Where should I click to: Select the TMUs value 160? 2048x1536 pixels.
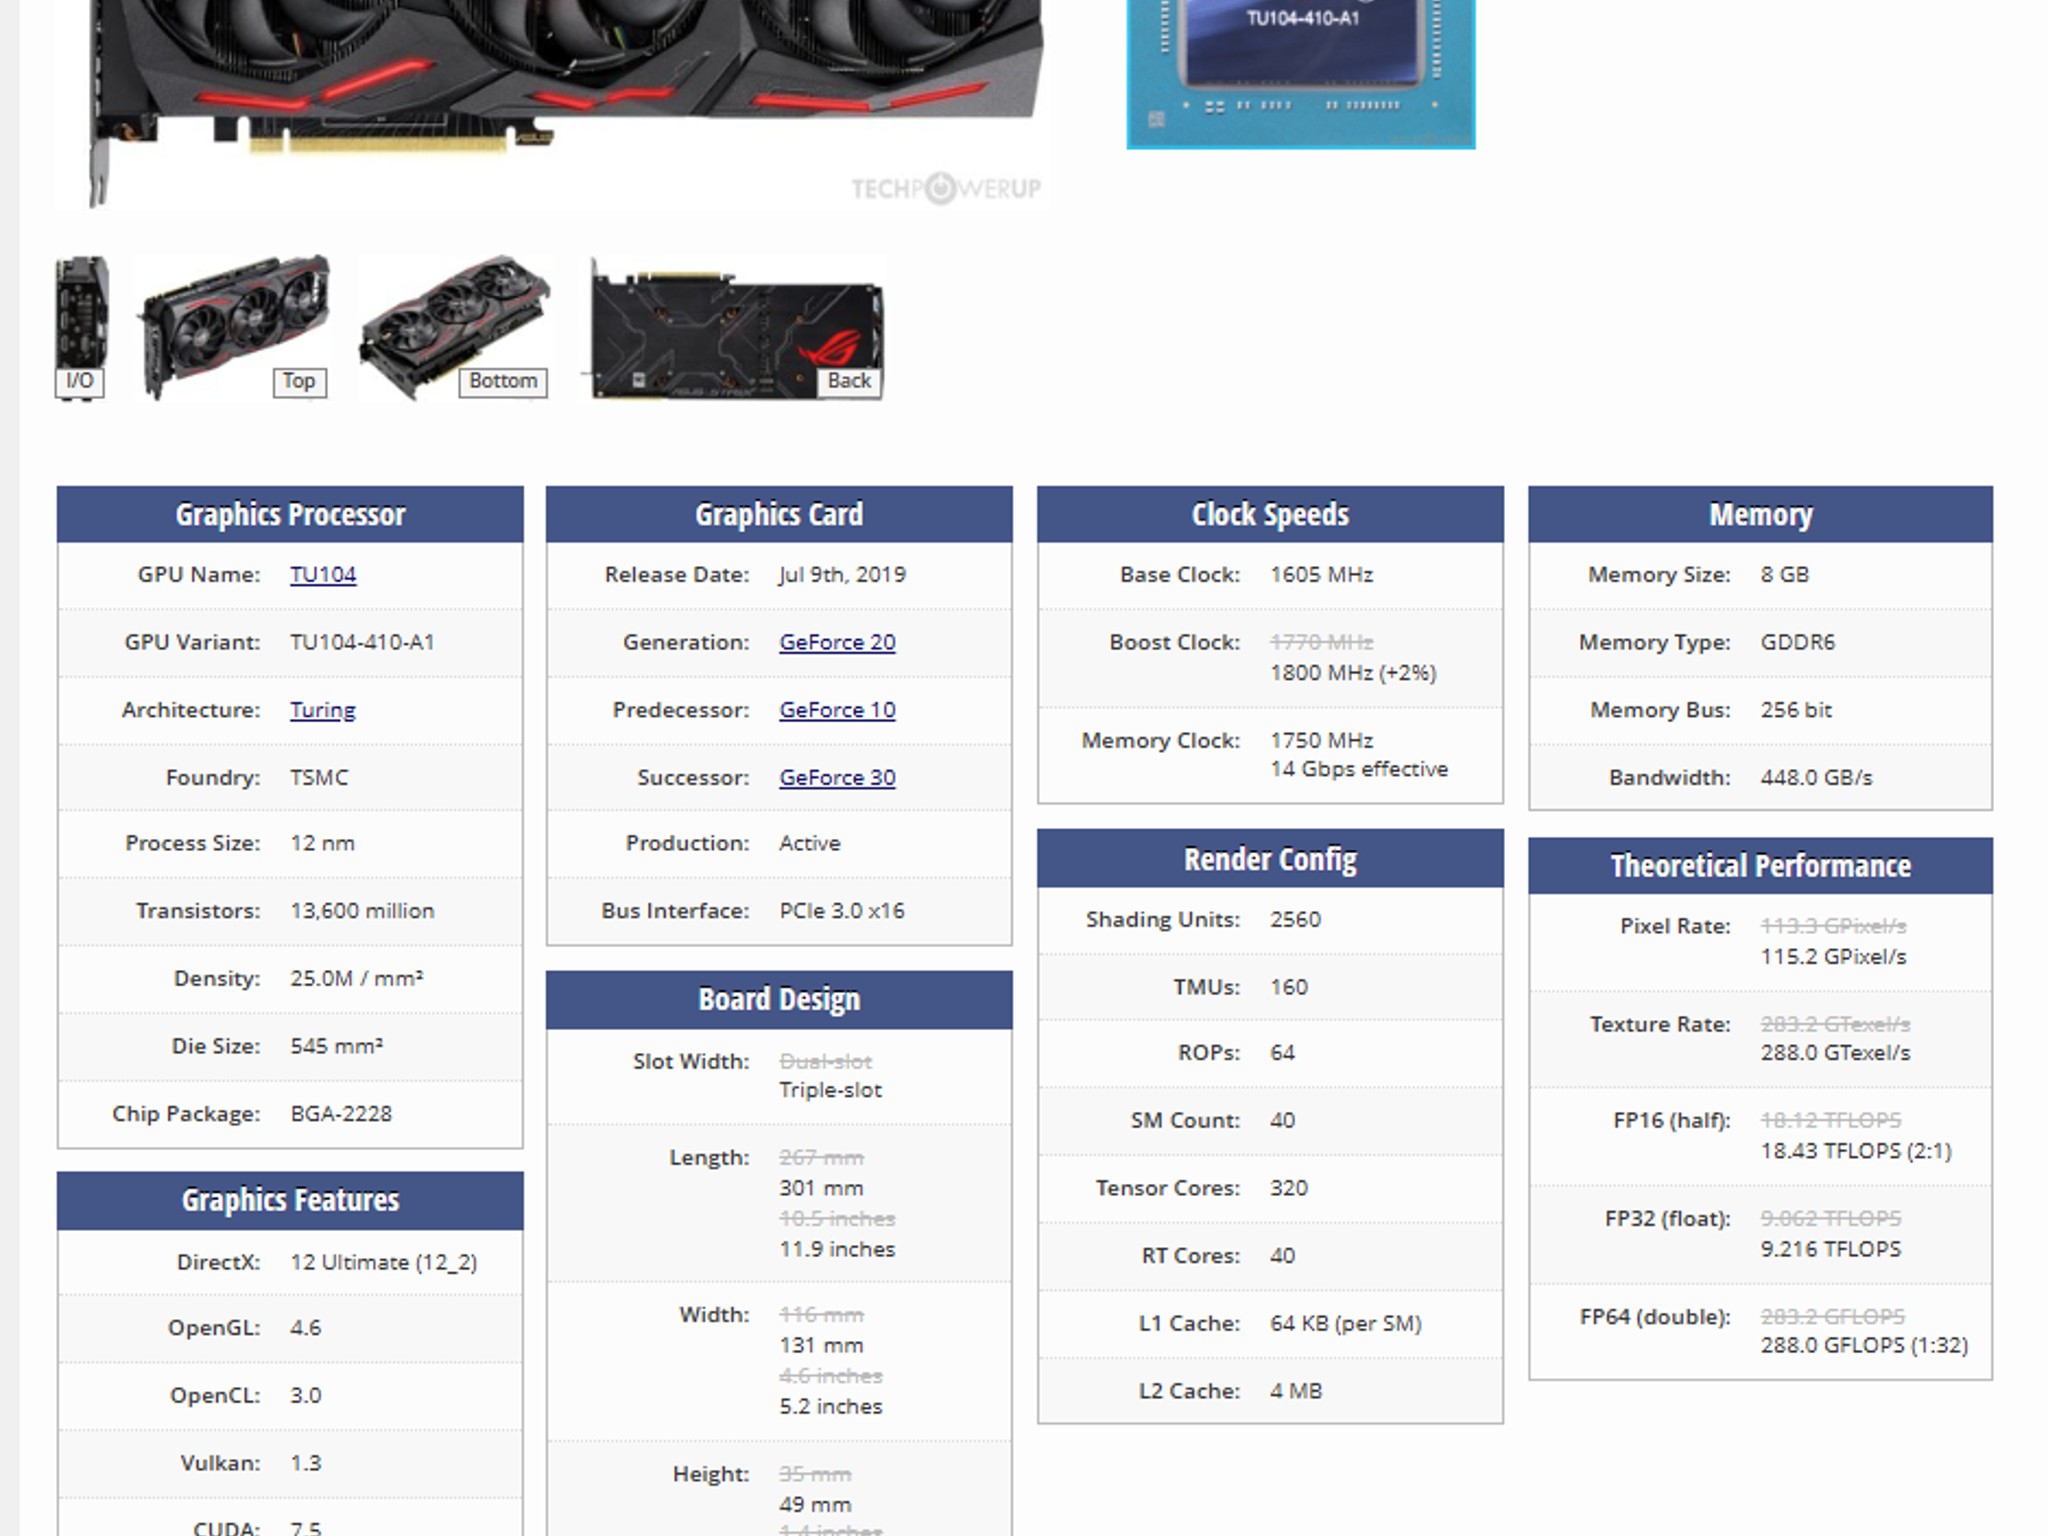[1288, 987]
